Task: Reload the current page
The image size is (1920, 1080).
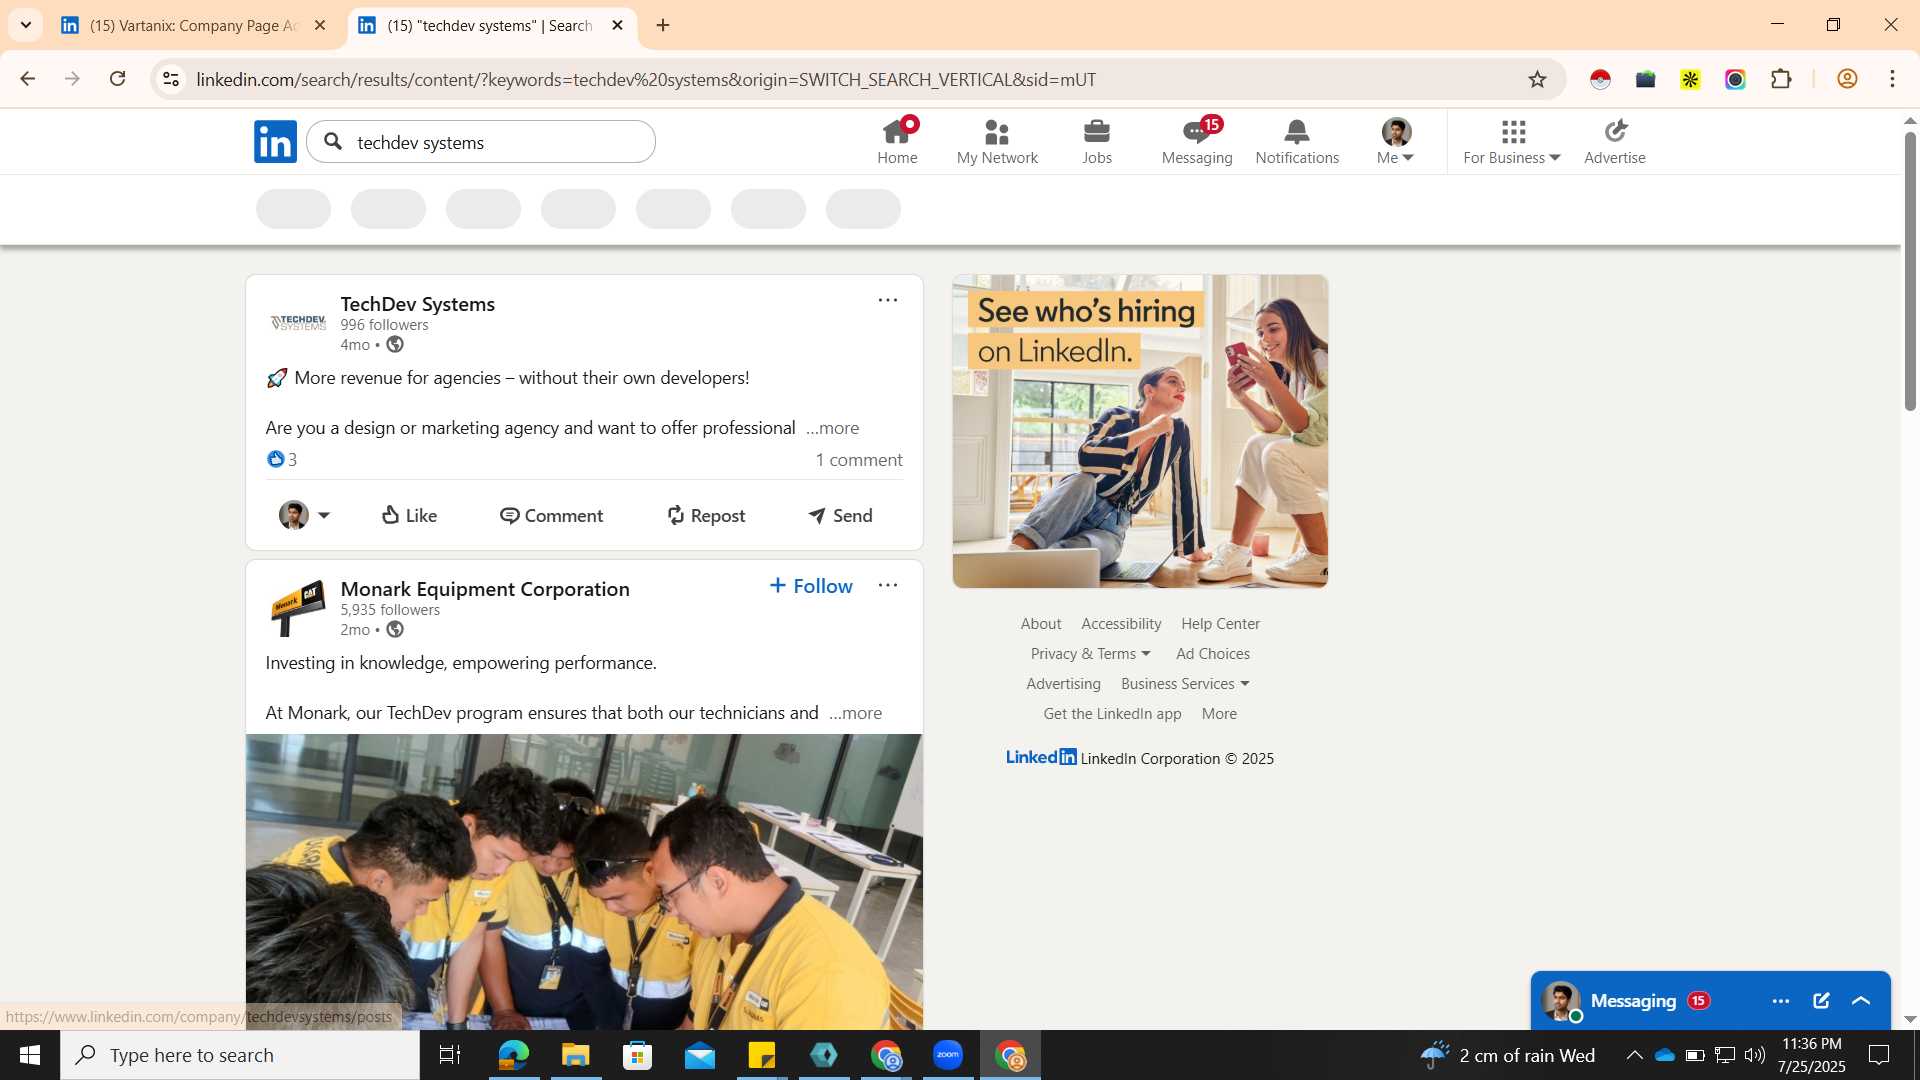Action: pyautogui.click(x=117, y=79)
